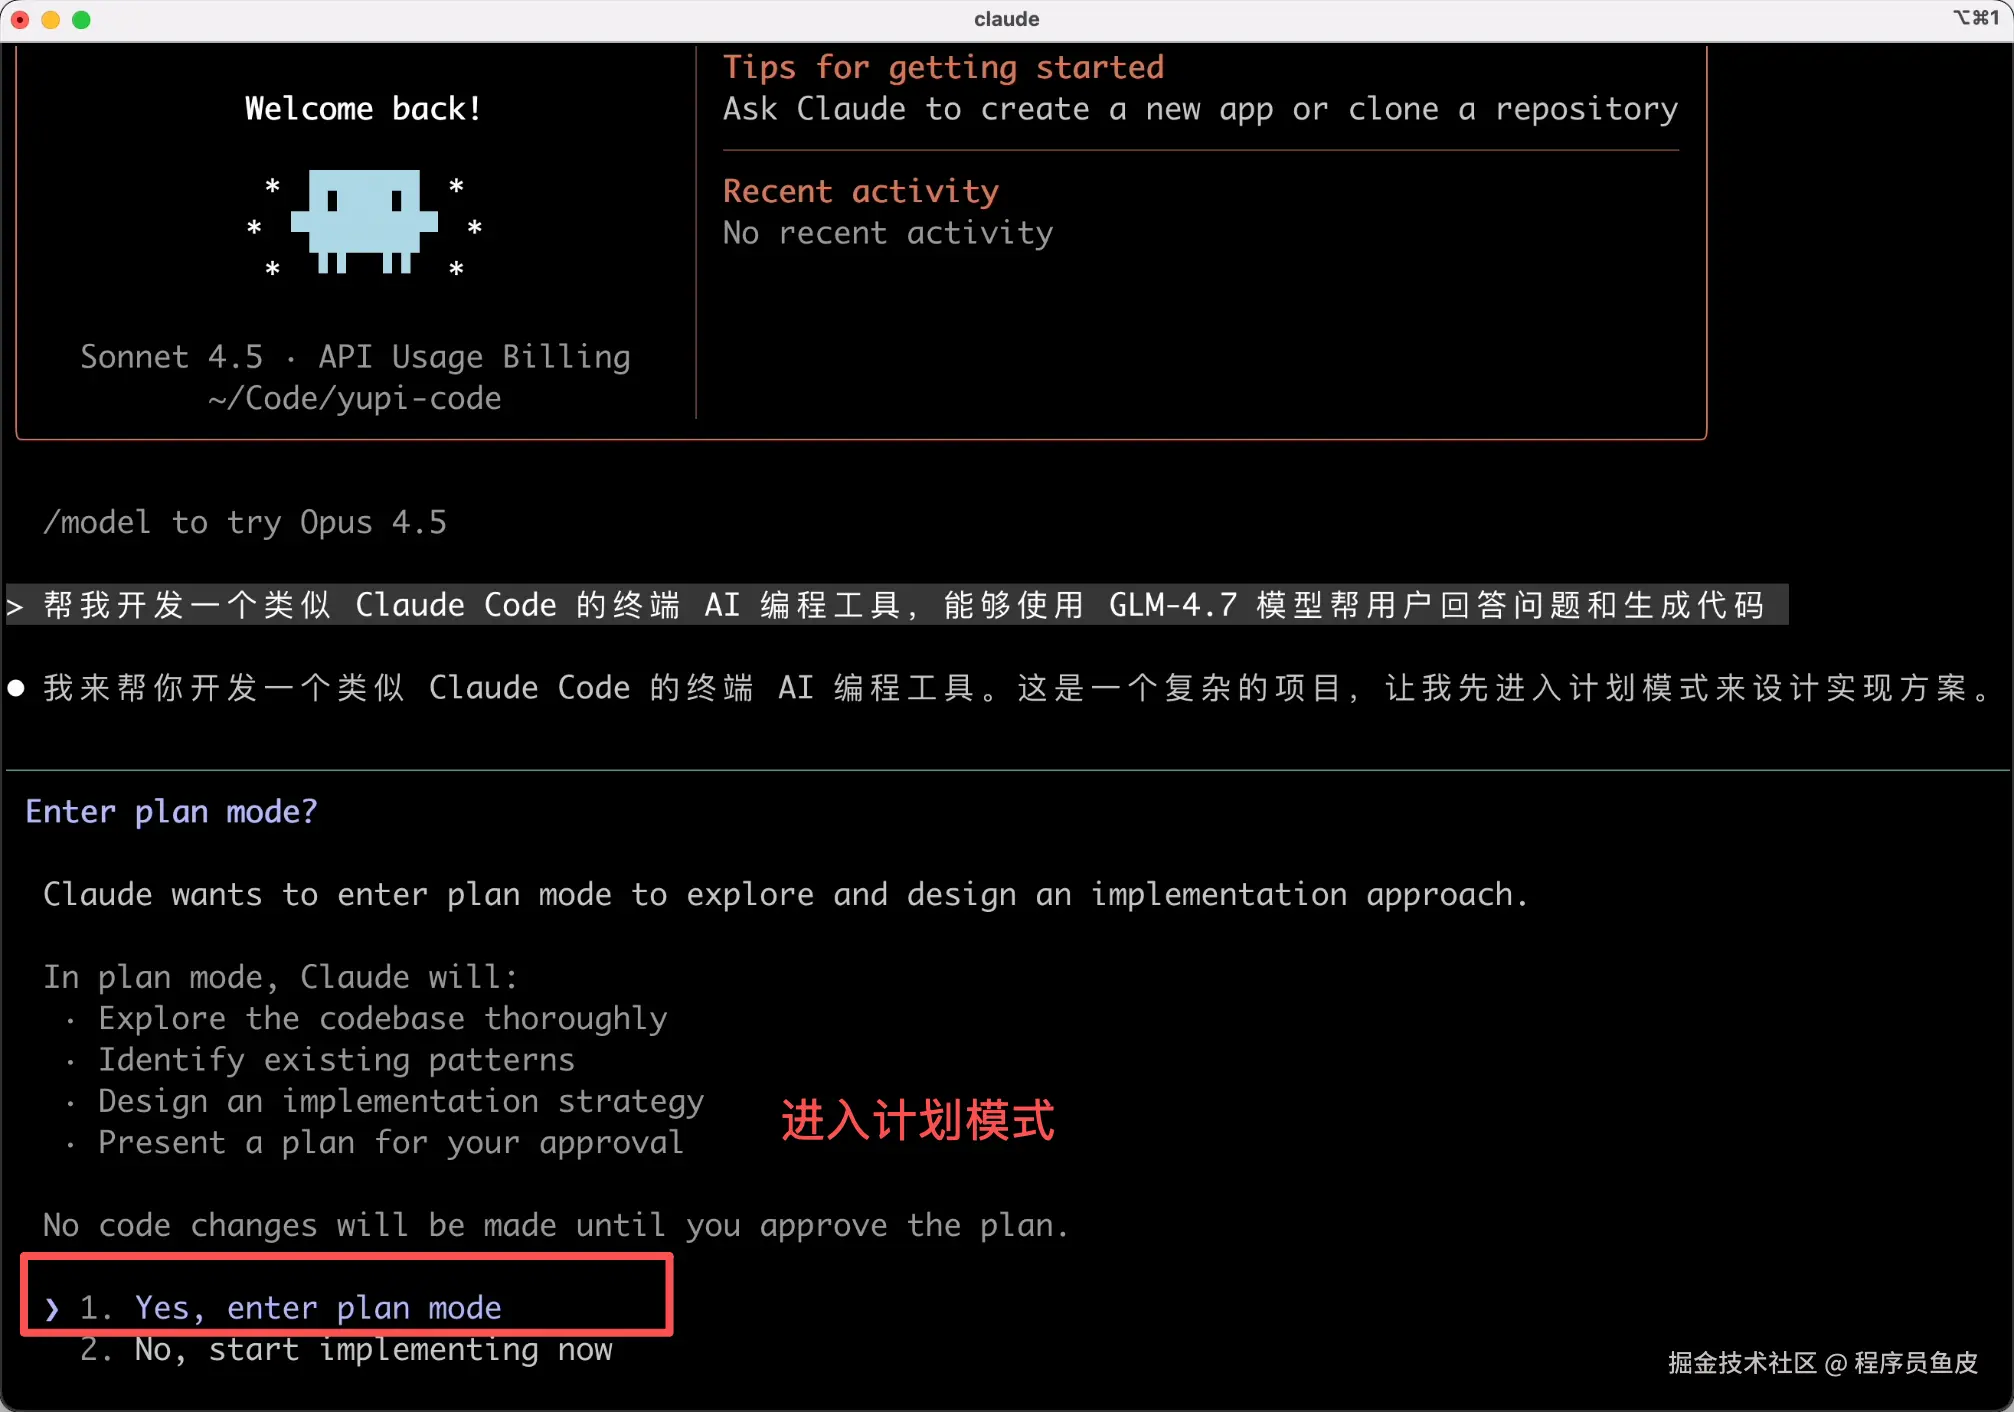Click the "Welcome back!" greeting text
The width and height of the screenshot is (2014, 1412).
(364, 108)
